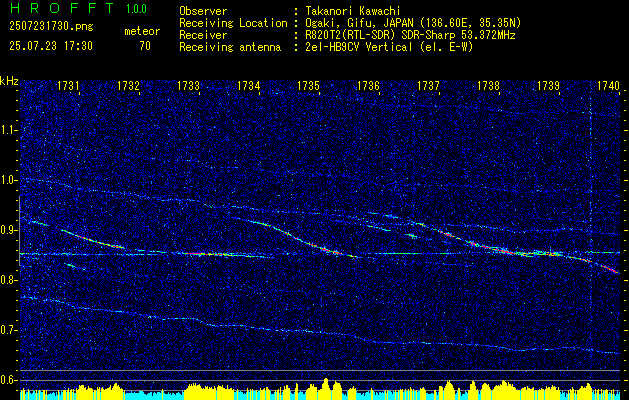
Task: Click the 1737 time marker
Action: point(428,85)
